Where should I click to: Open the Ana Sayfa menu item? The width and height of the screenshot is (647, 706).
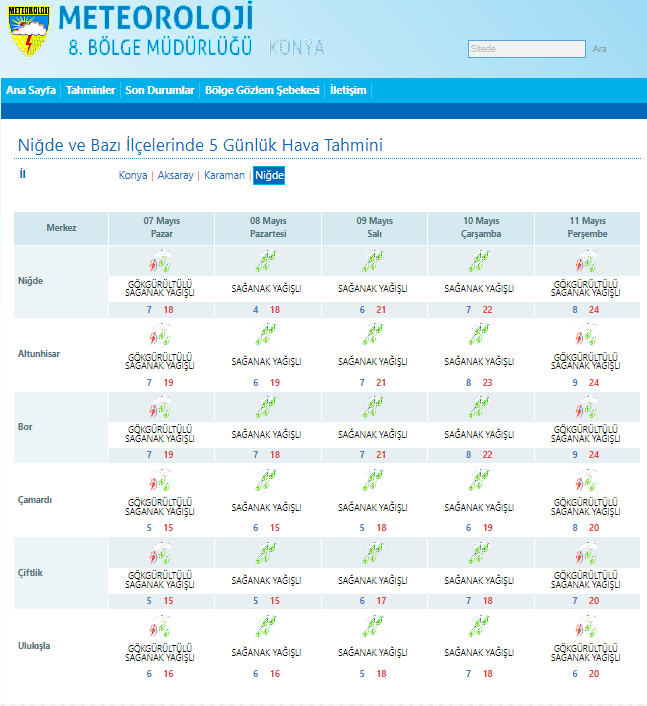[31, 90]
